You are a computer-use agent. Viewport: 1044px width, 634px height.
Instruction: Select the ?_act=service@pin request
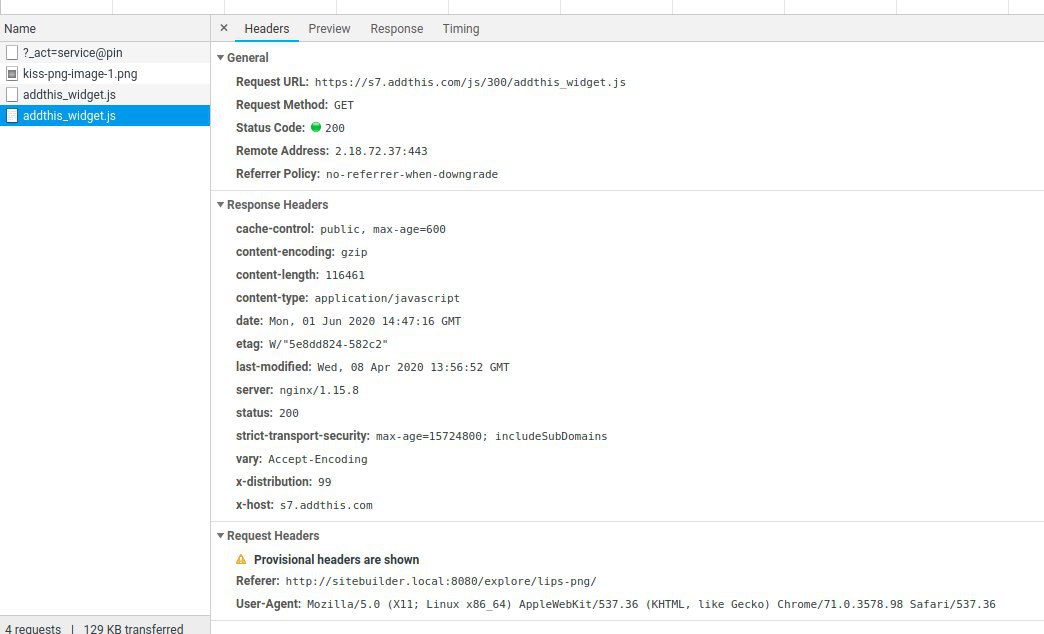[x=105, y=53]
